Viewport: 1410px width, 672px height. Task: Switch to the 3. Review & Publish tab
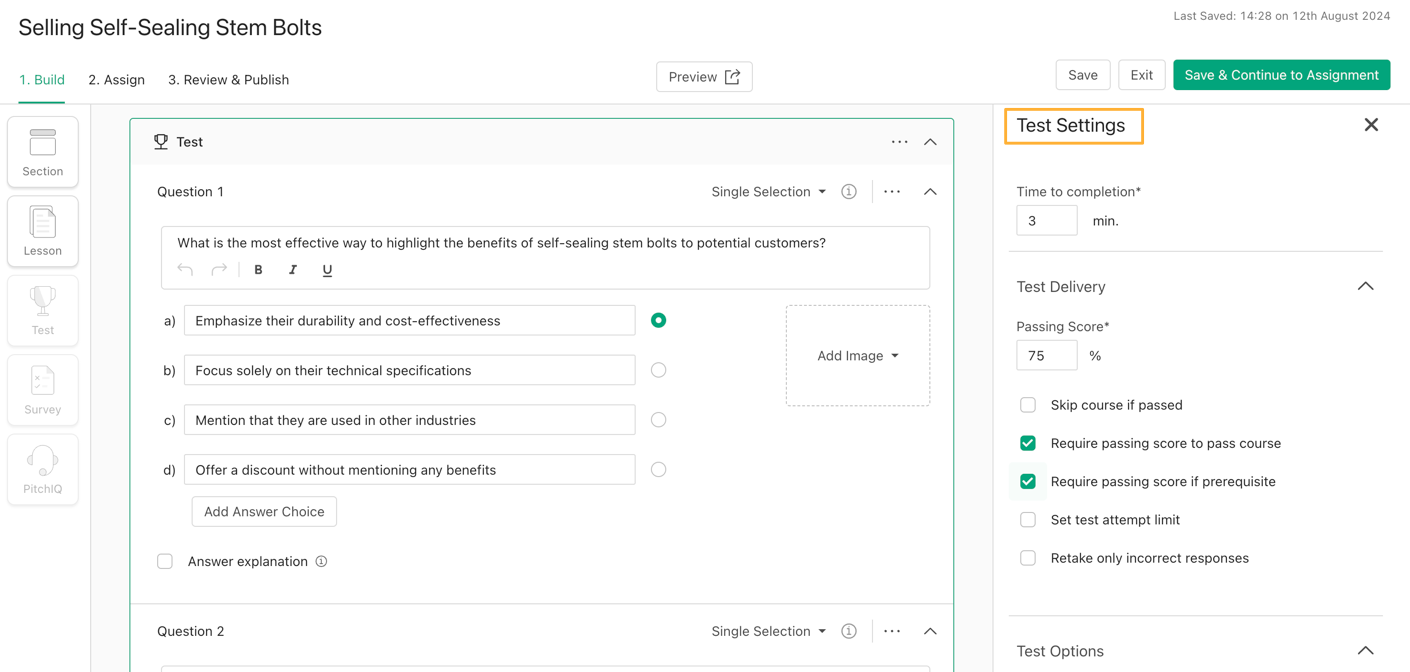[228, 80]
